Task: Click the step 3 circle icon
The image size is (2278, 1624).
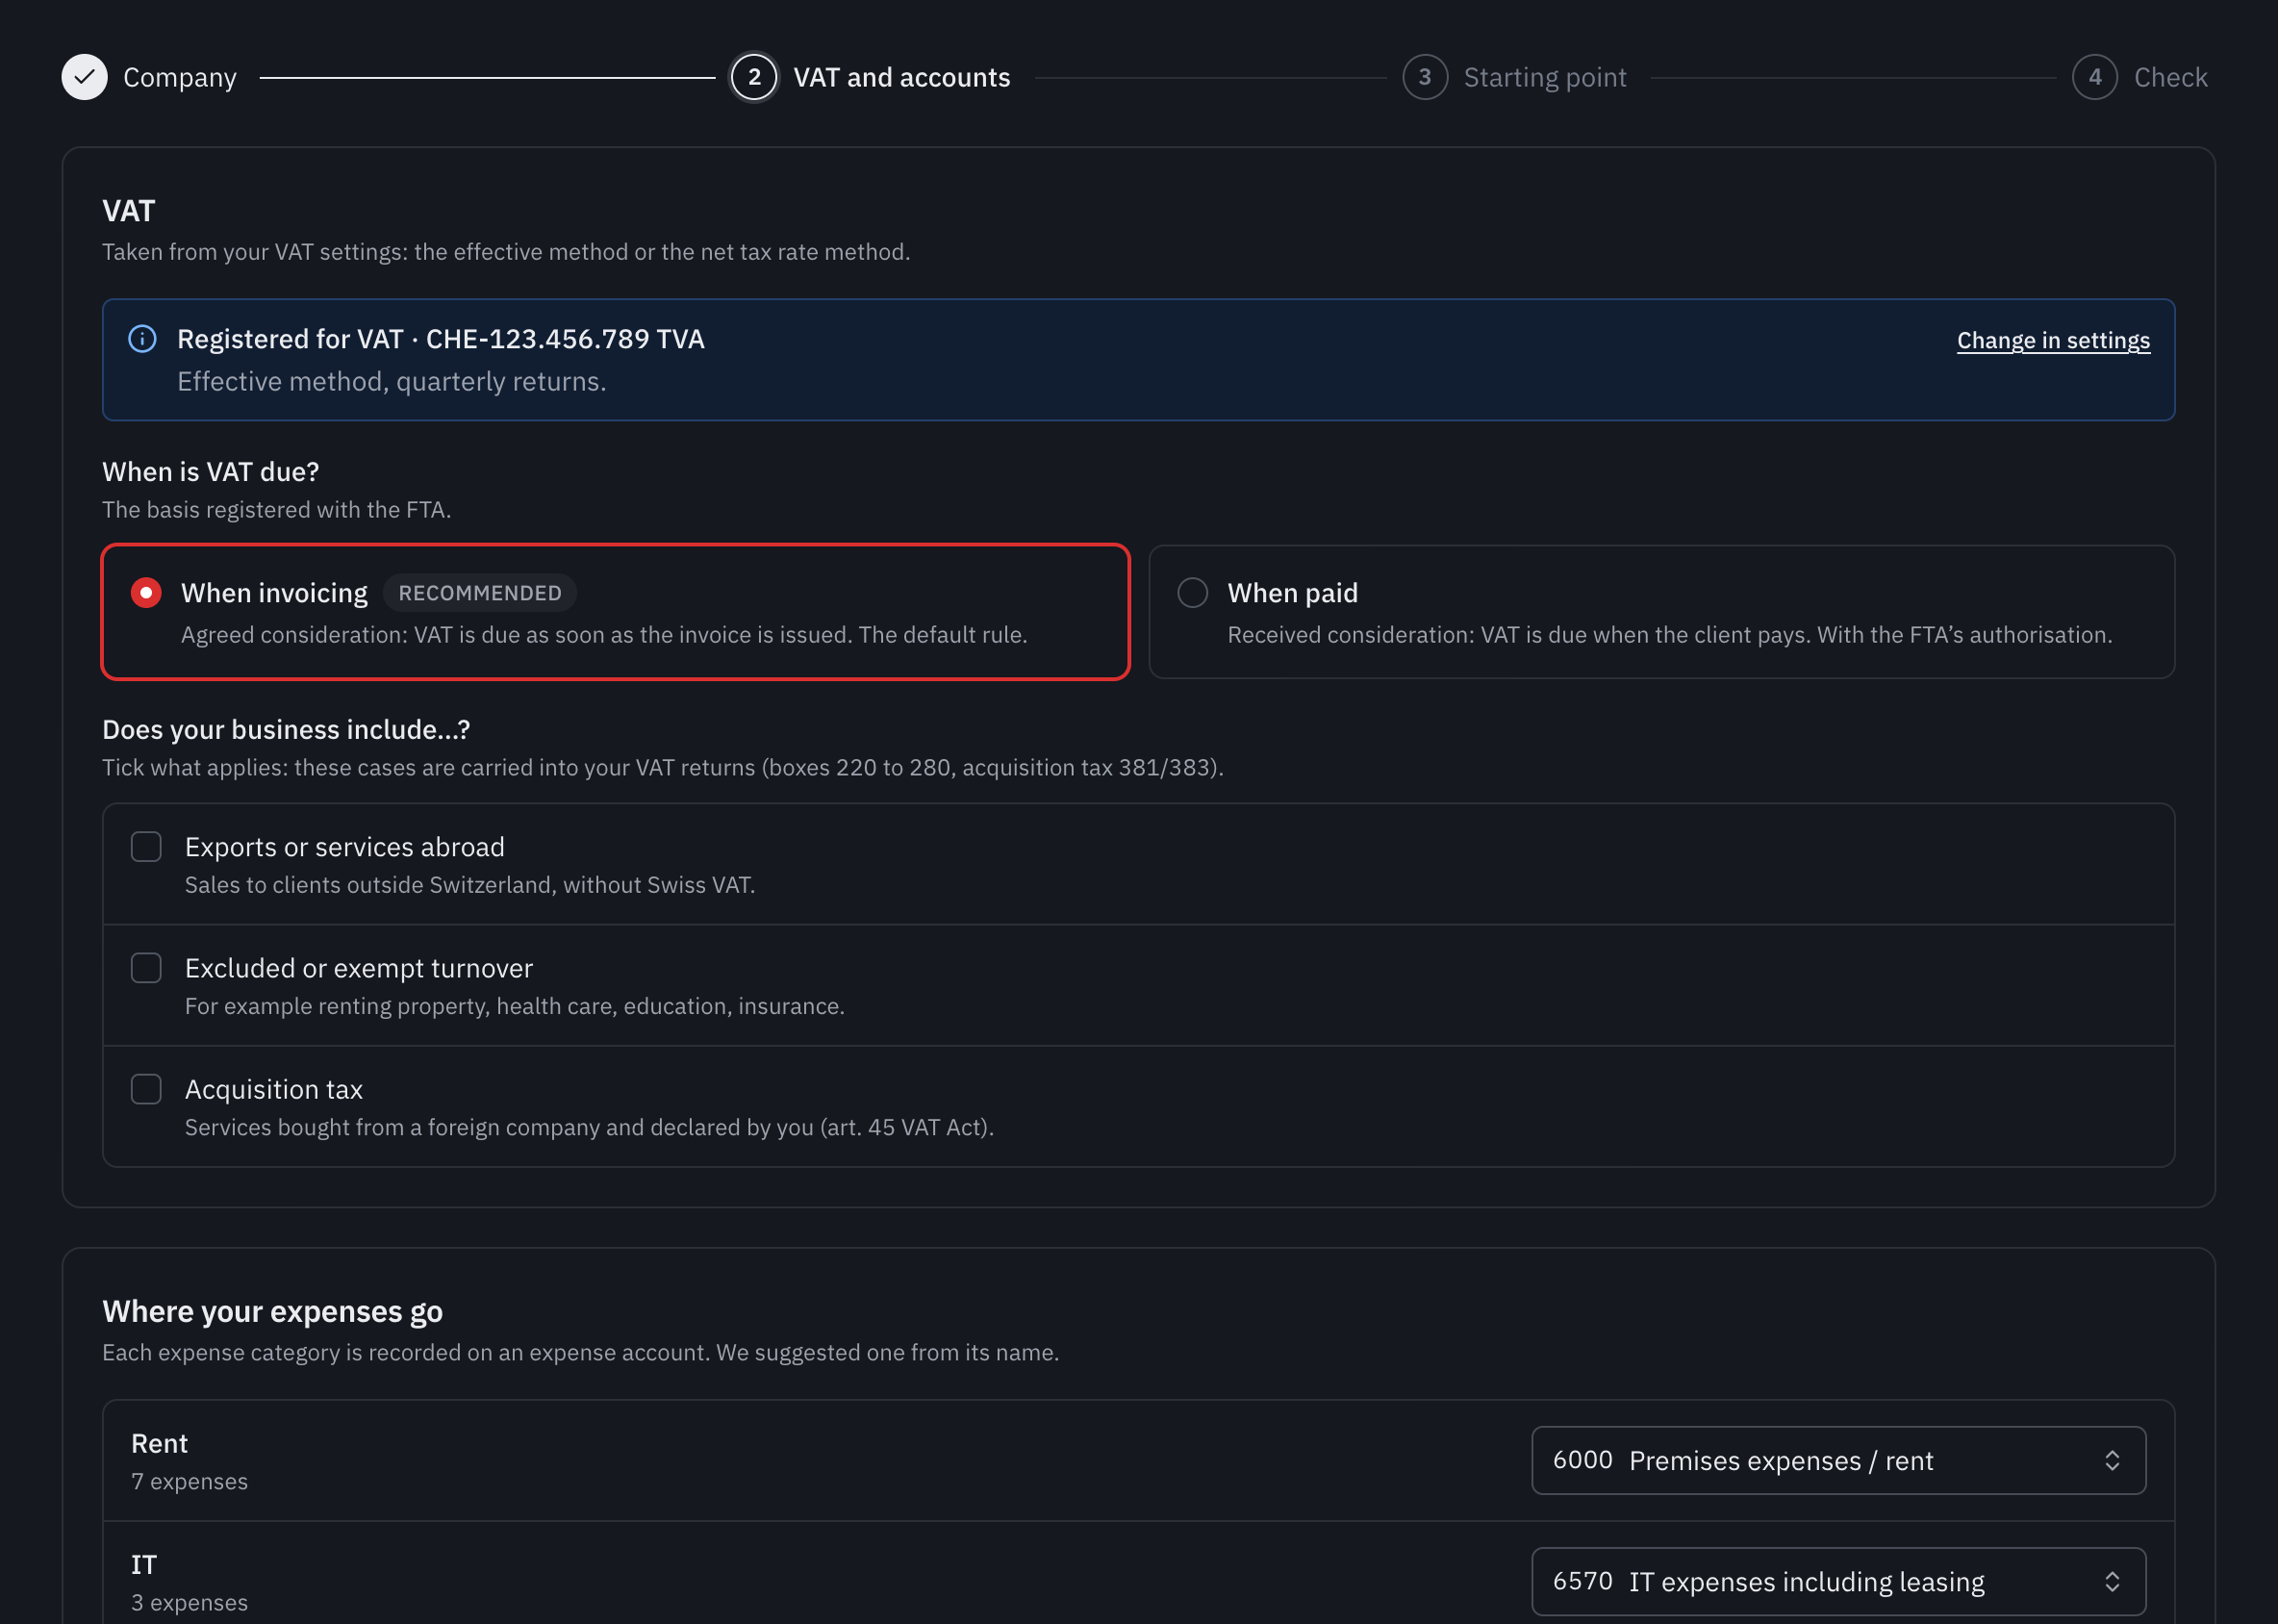Action: tap(1425, 77)
